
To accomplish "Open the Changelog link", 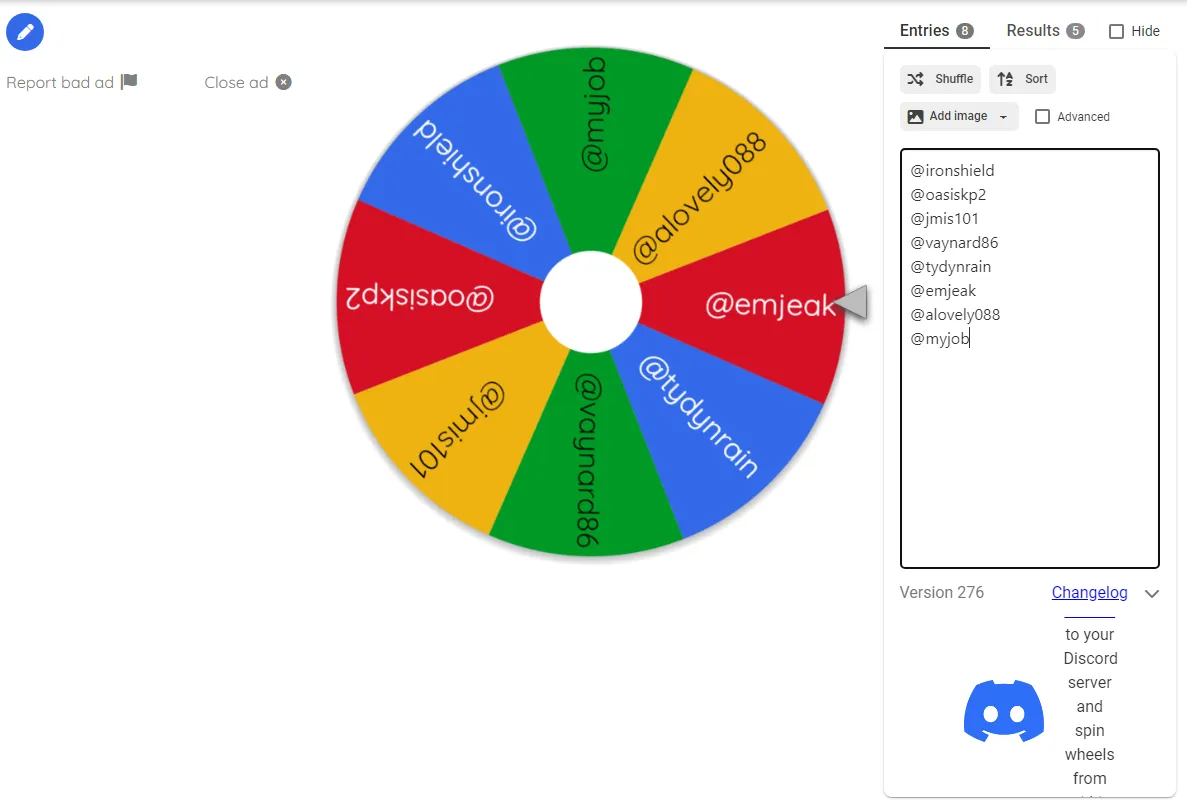I will pyautogui.click(x=1089, y=593).
